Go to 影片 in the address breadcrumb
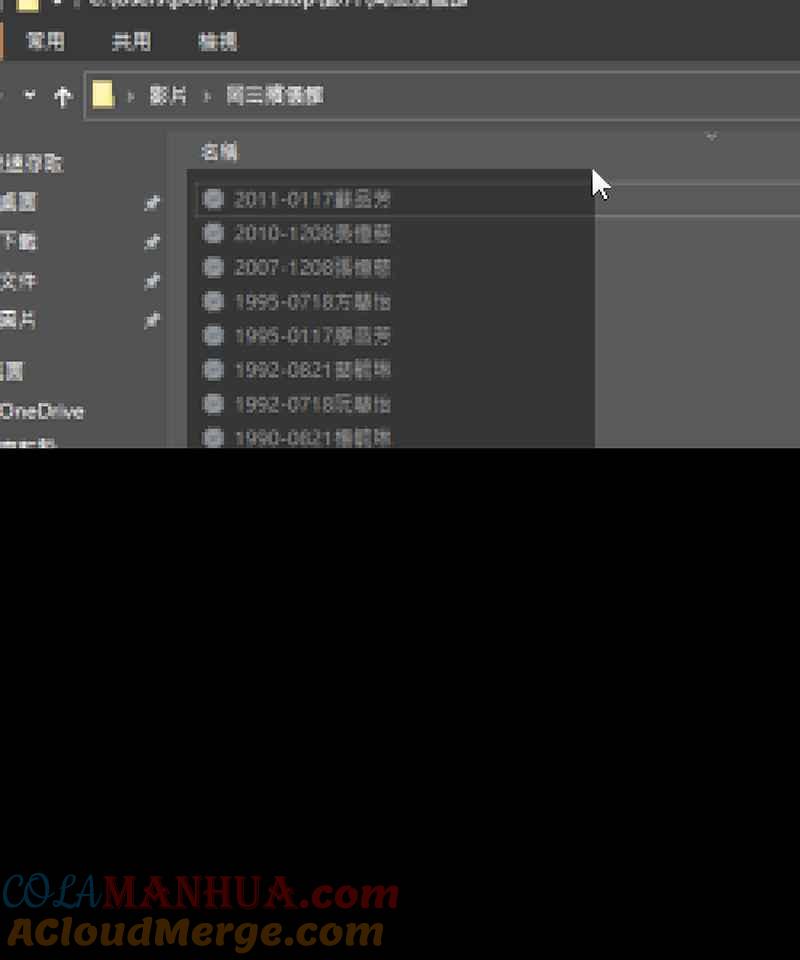The width and height of the screenshot is (800, 960). 168,97
